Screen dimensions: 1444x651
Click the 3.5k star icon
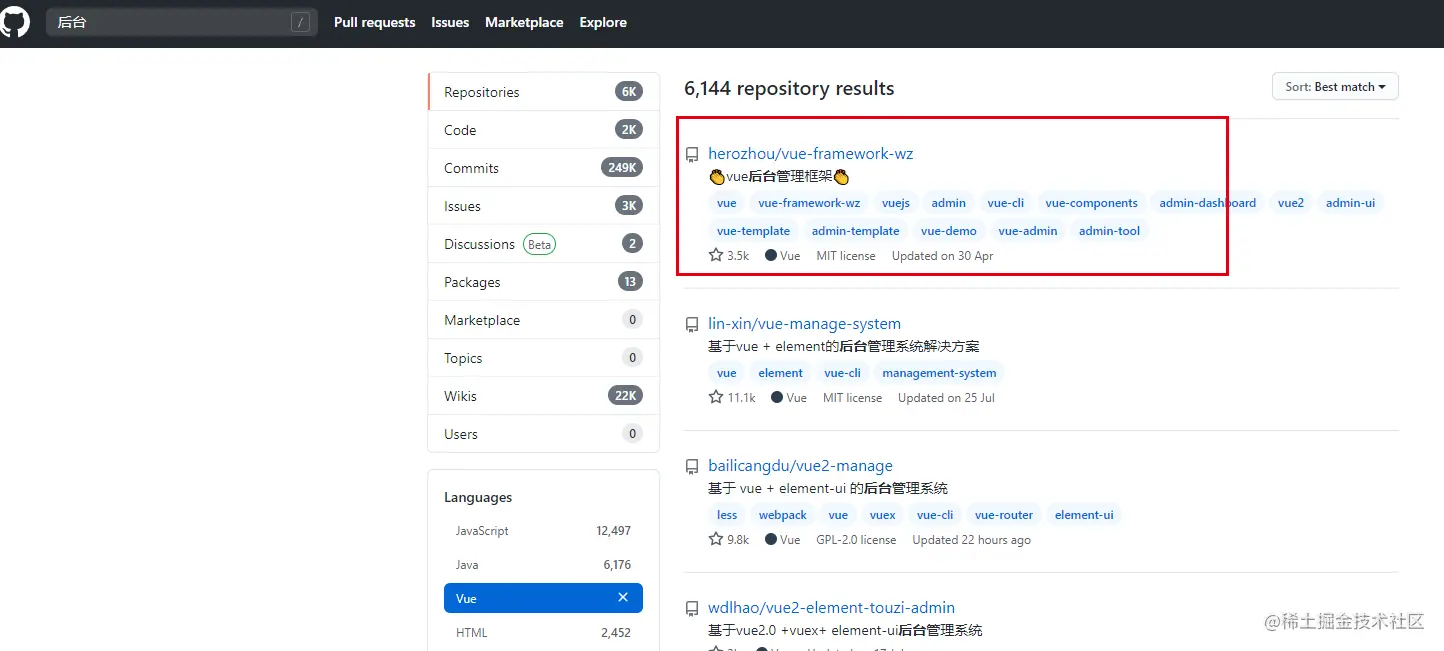tap(716, 256)
